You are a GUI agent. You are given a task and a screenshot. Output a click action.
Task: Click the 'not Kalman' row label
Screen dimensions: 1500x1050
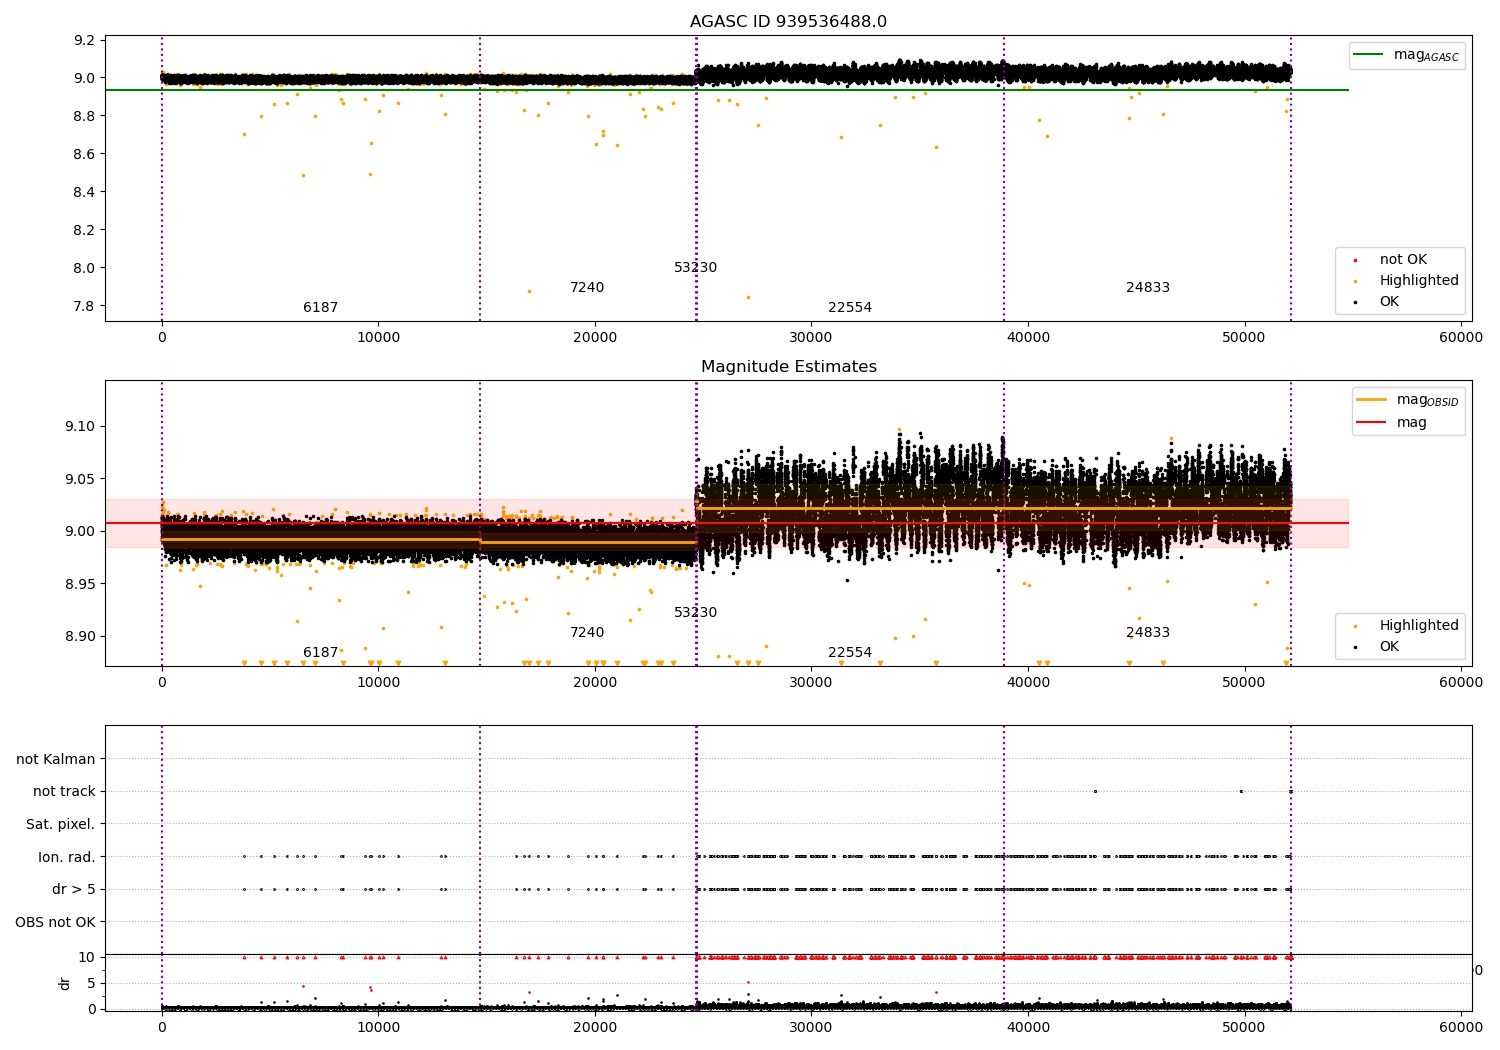point(56,759)
